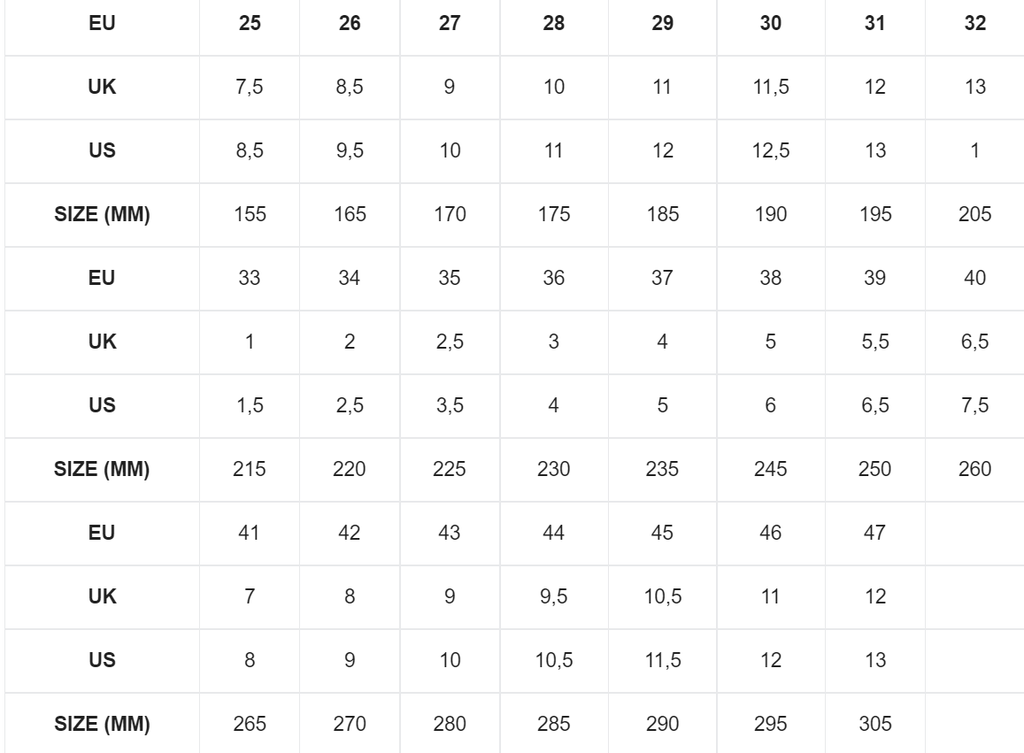The image size is (1024, 753).
Task: Click the EU size 47 cell
Action: [875, 532]
